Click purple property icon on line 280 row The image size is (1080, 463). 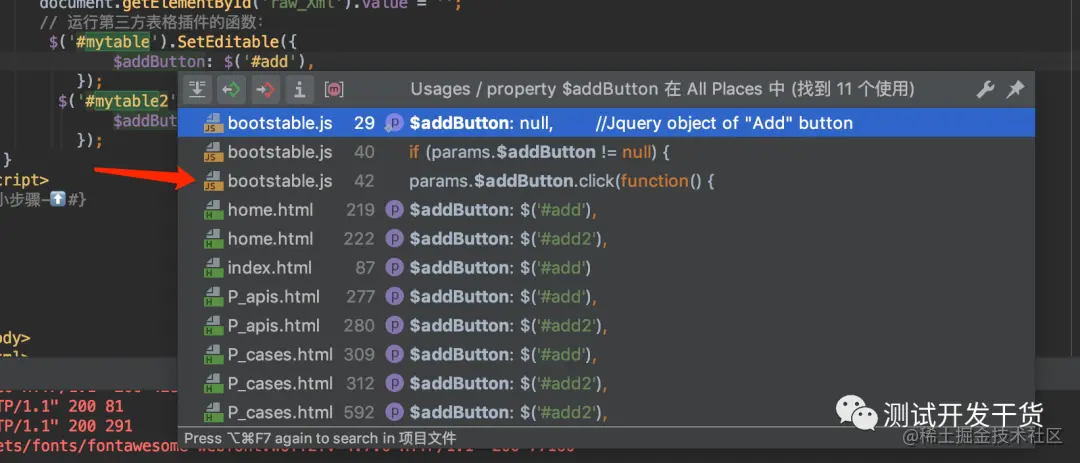[394, 326]
